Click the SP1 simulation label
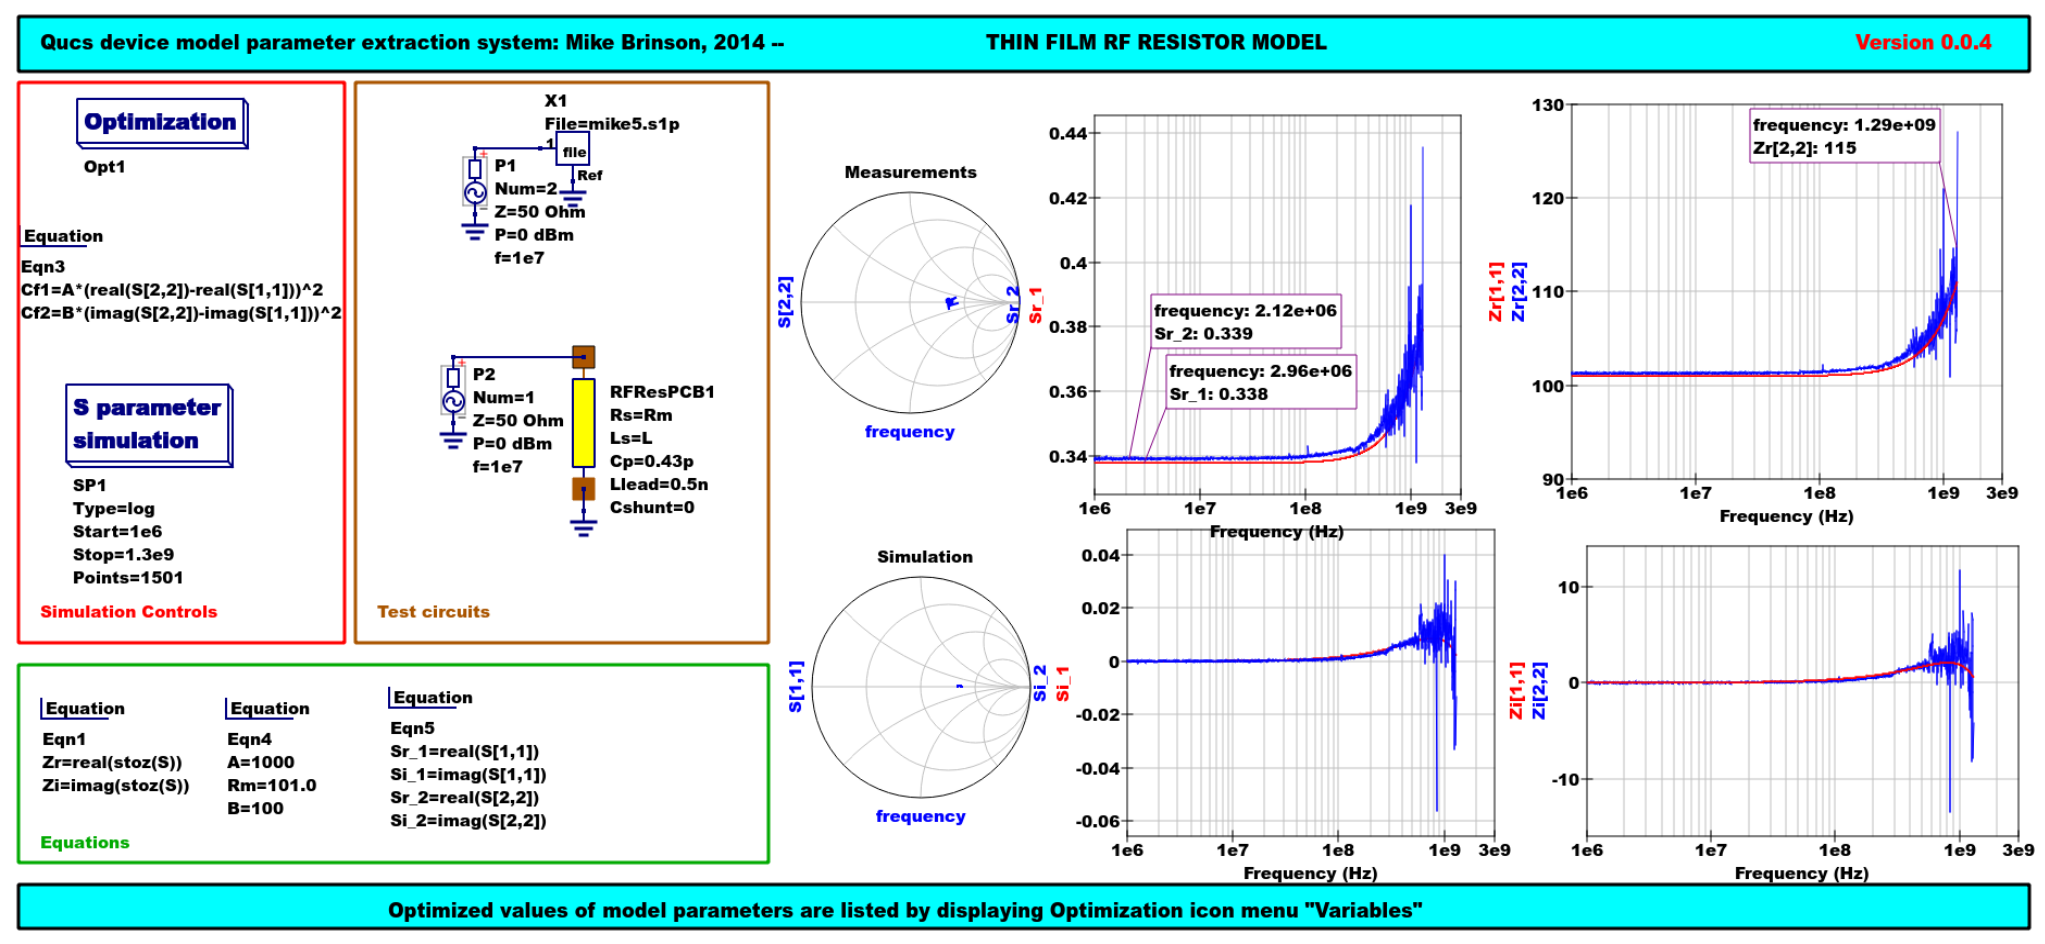Viewport: 2045px width, 944px height. [x=89, y=485]
